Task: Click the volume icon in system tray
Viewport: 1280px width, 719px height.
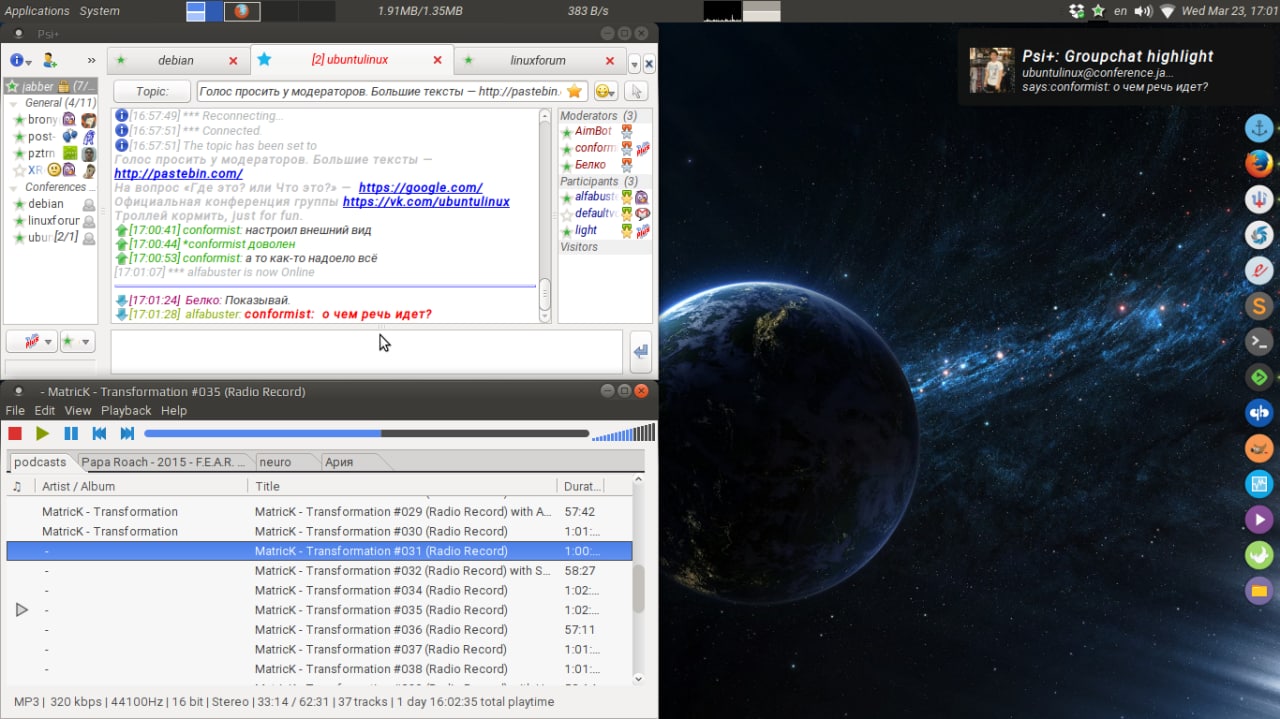Action: (x=1144, y=11)
